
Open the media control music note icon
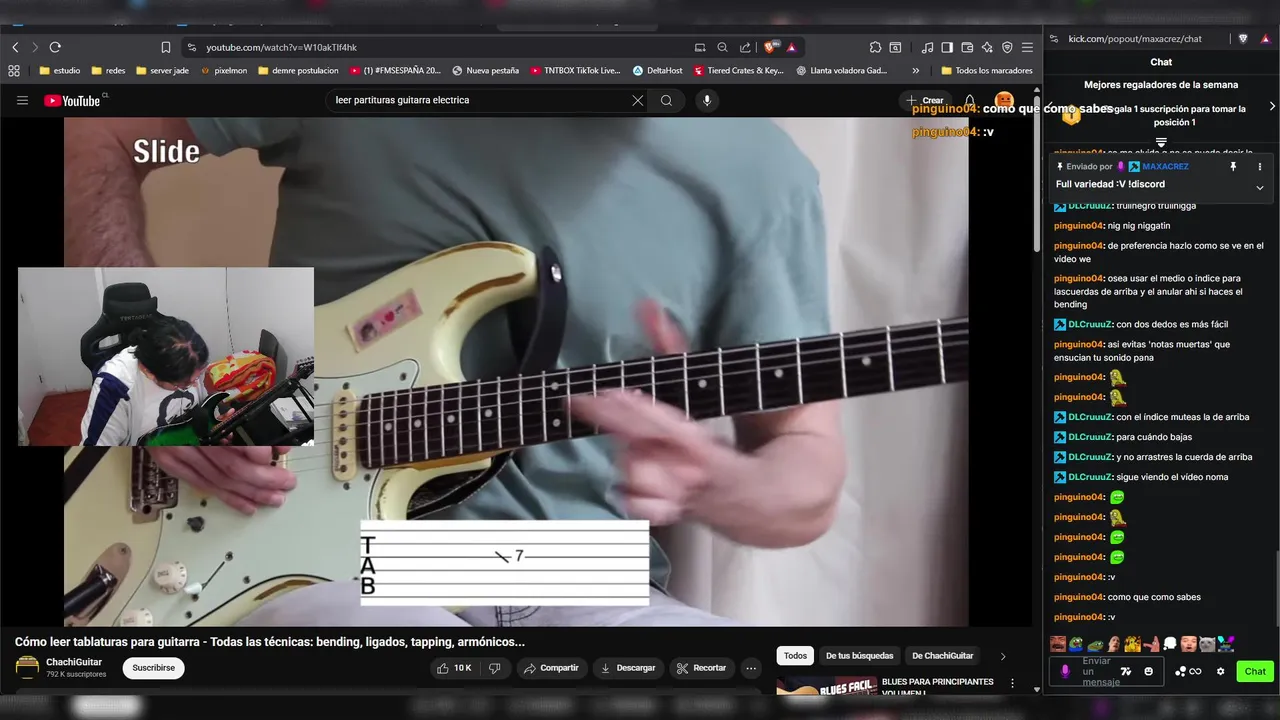(x=927, y=47)
